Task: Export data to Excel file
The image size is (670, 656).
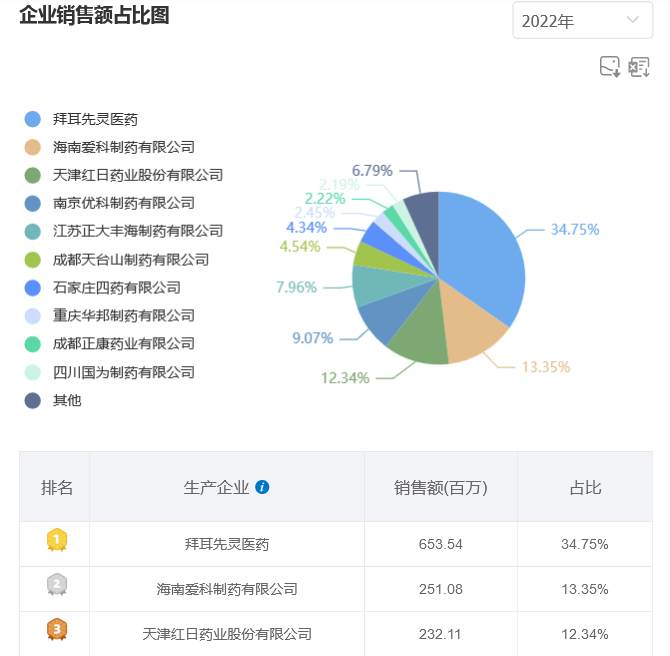Action: pos(639,67)
